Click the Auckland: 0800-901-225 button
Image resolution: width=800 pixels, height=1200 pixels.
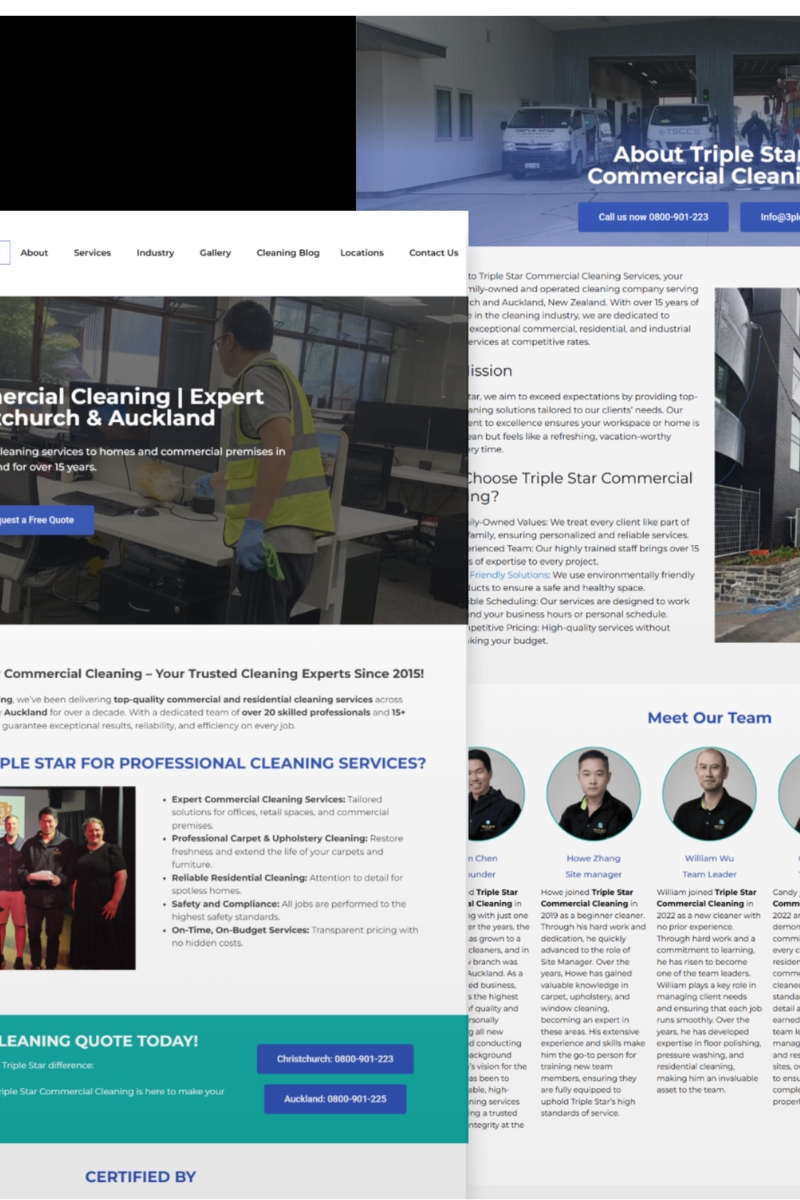(335, 1099)
